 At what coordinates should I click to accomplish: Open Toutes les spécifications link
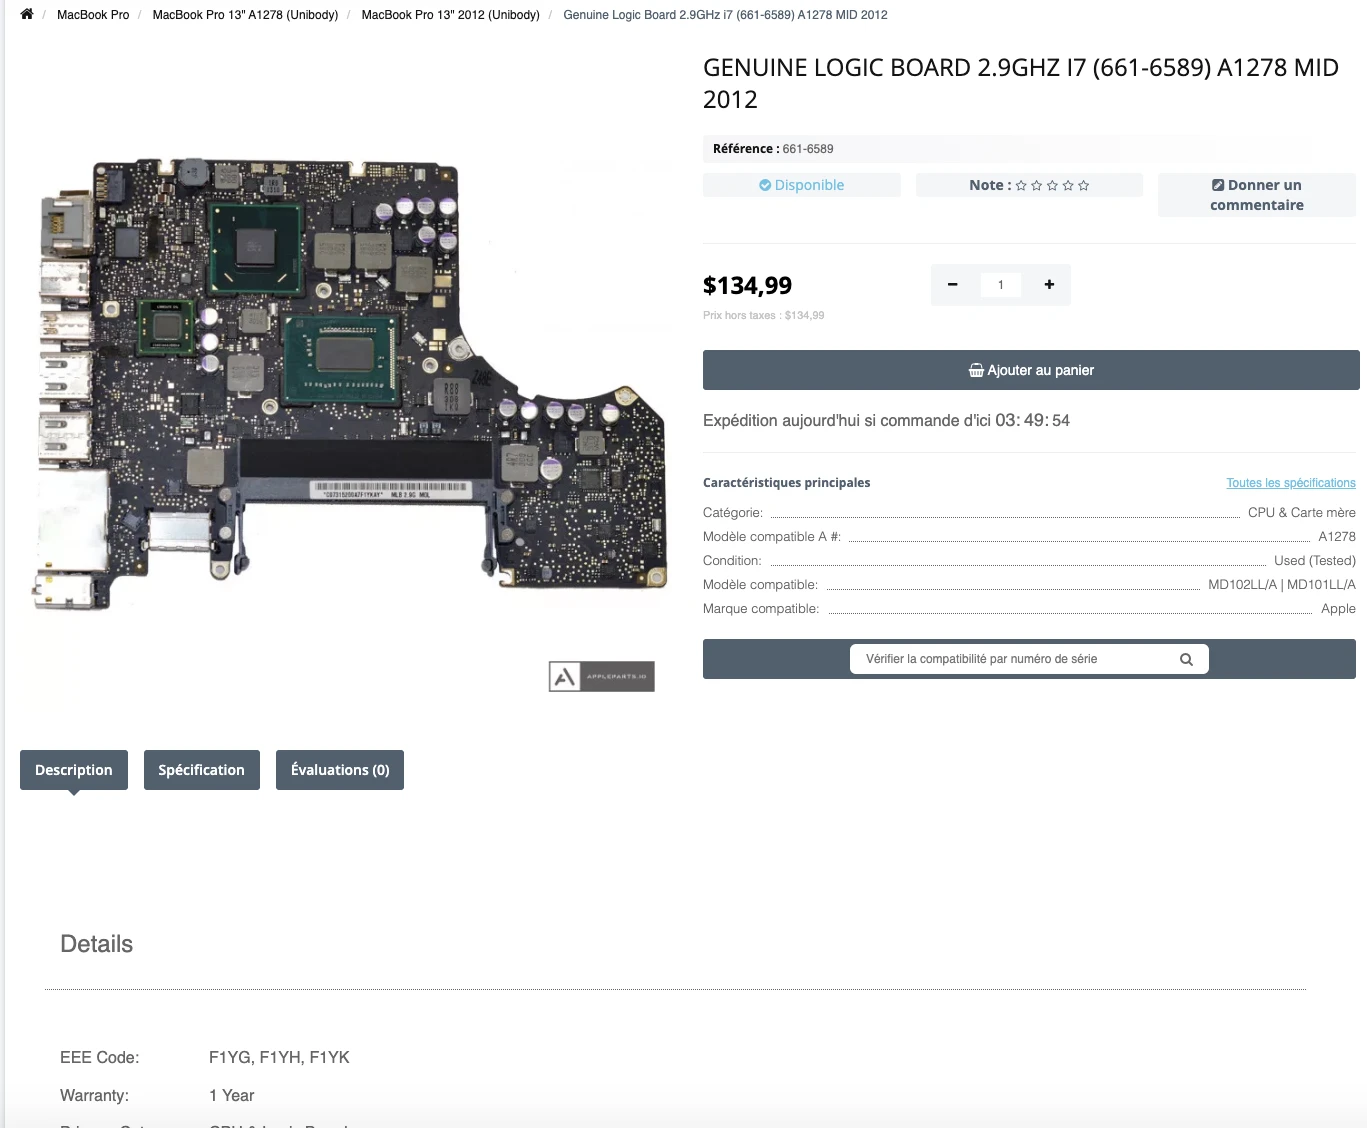1291,483
